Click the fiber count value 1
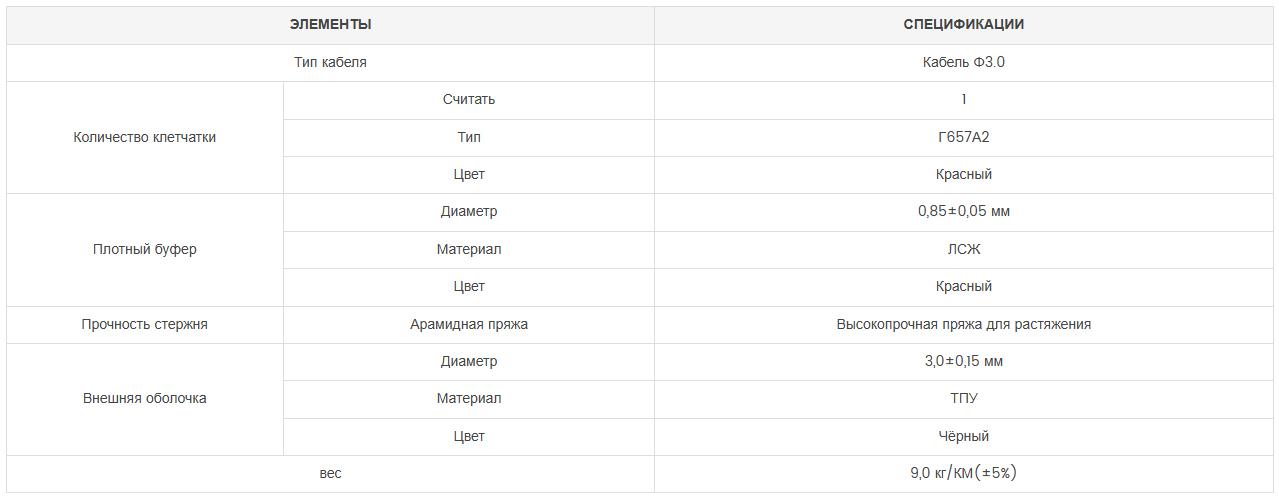Image resolution: width=1279 pixels, height=498 pixels. (x=963, y=99)
